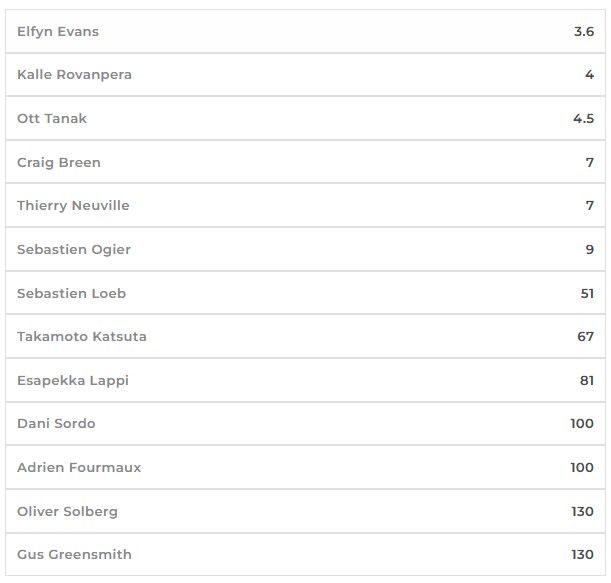Choose Thierry Neuville's odds of 7

pos(590,206)
